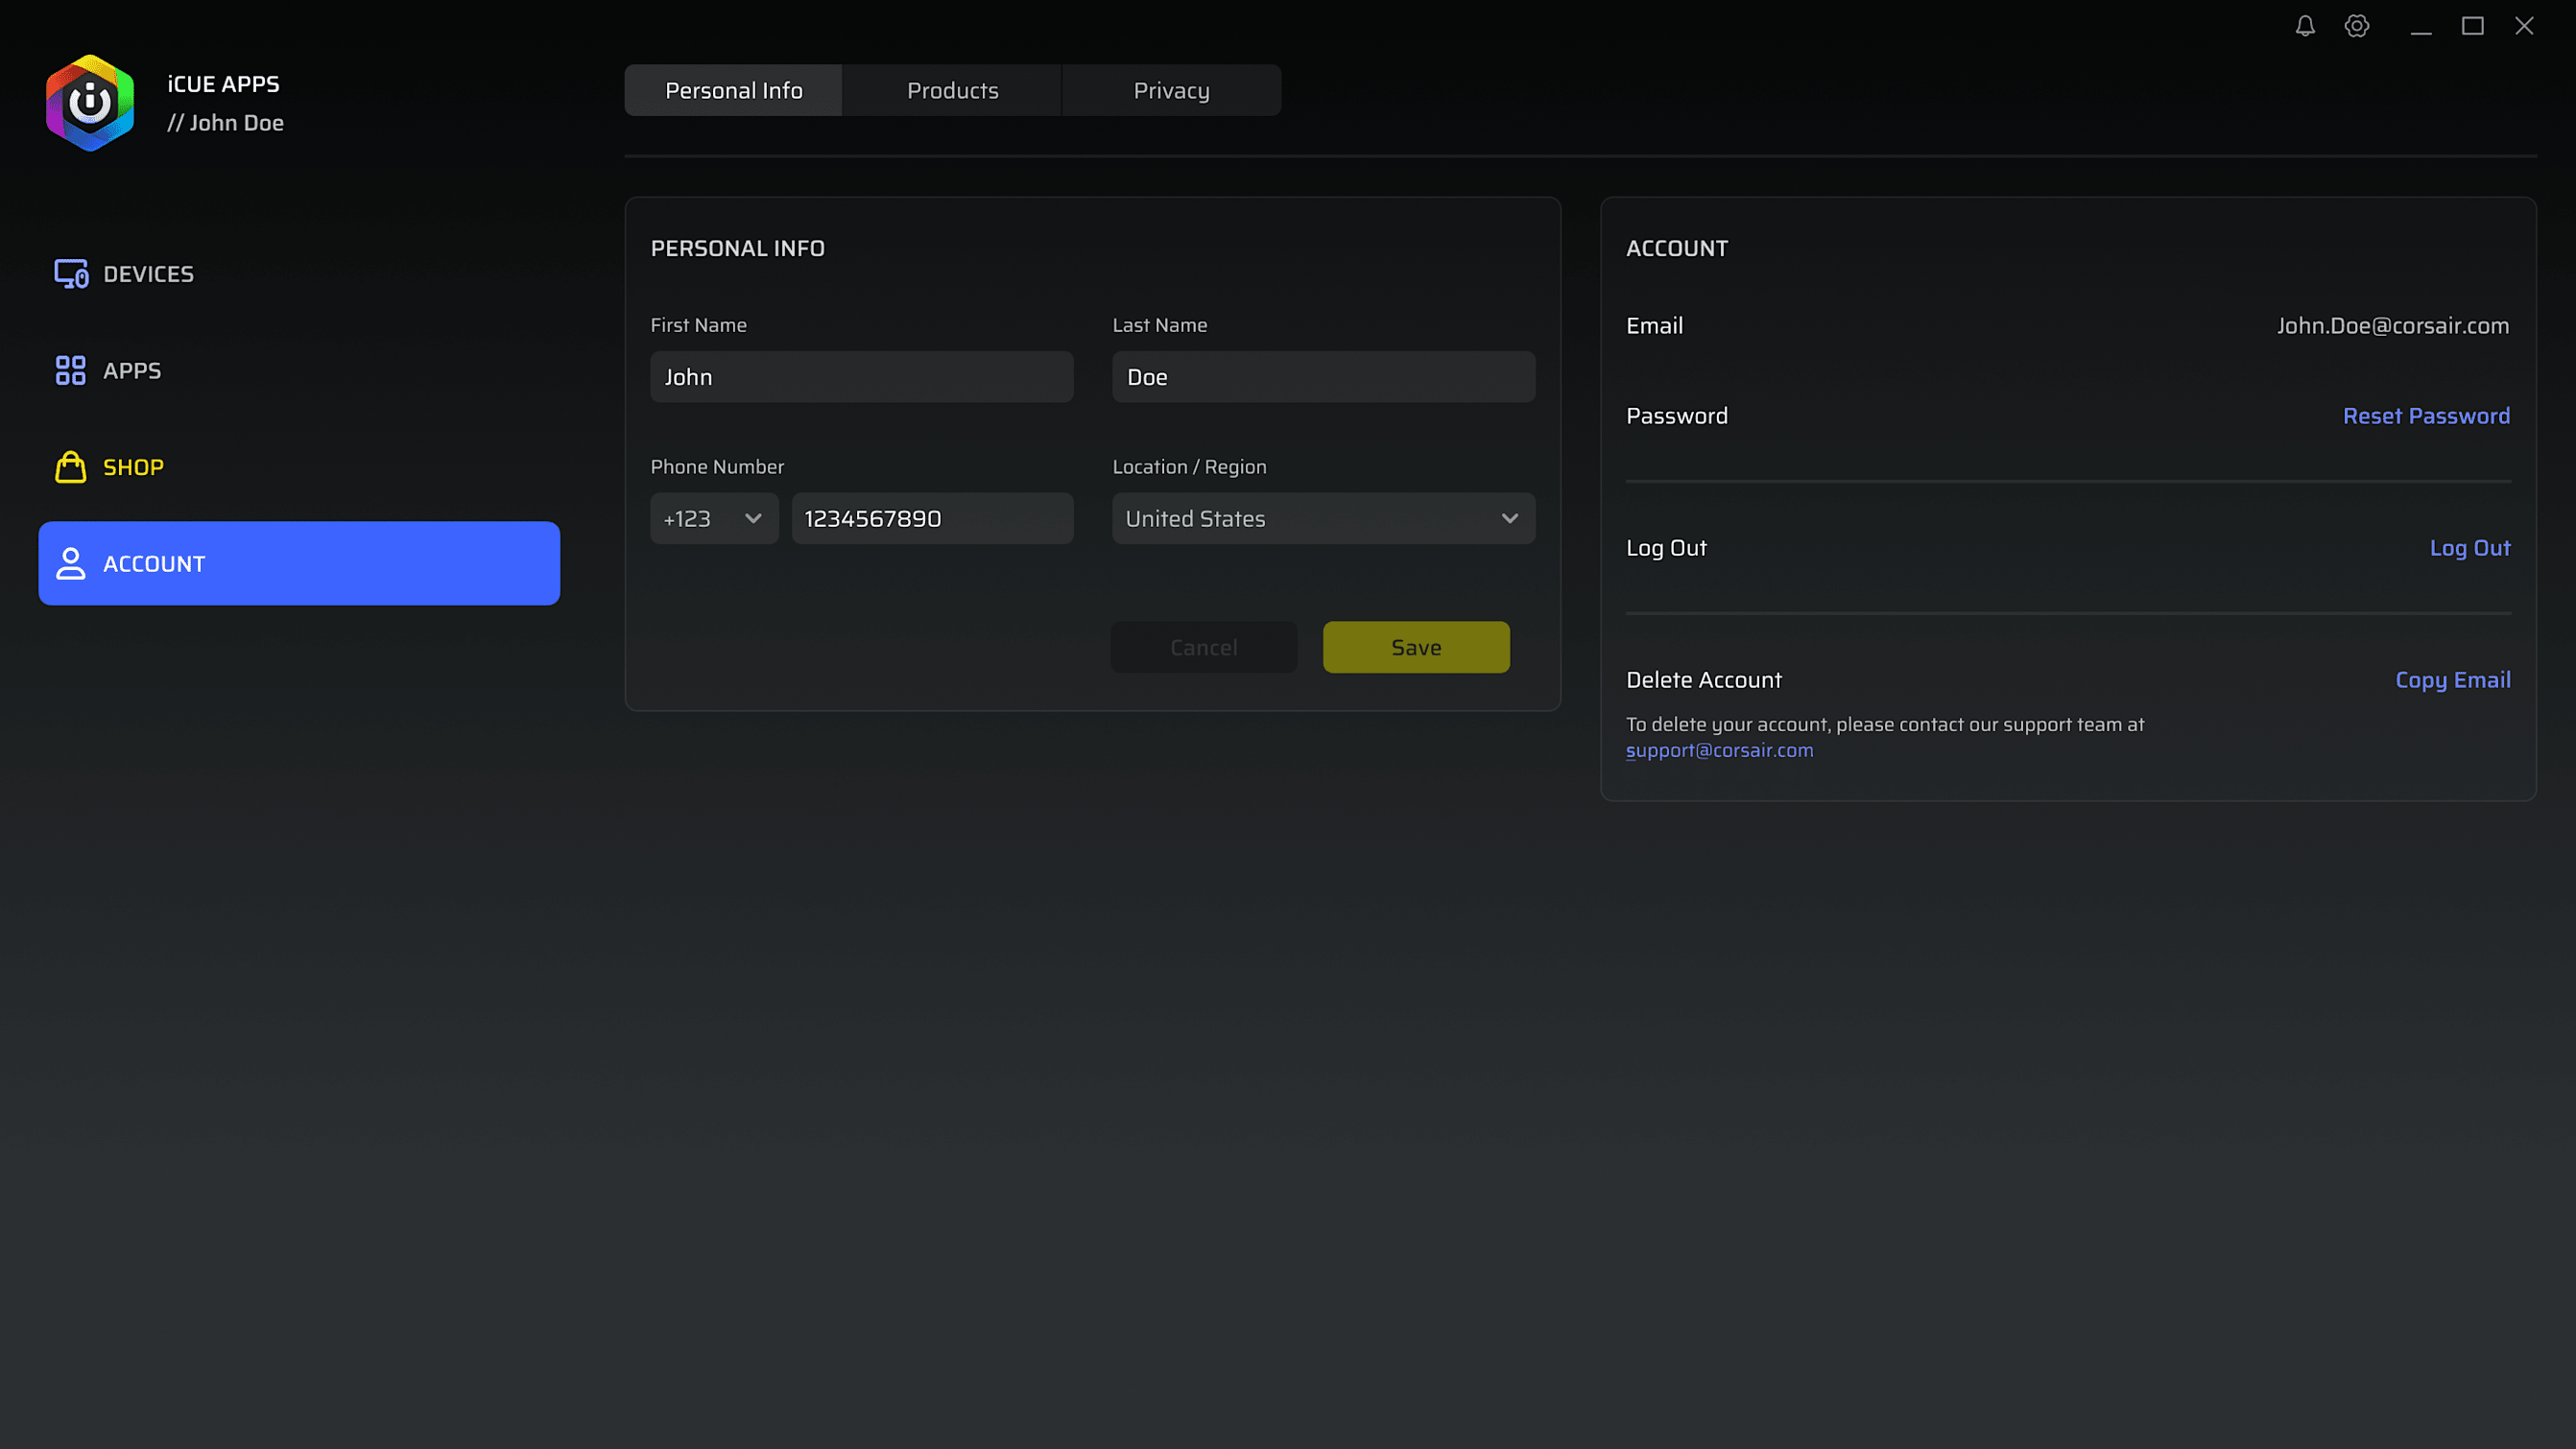Click the iCUE APPS title text
The width and height of the screenshot is (2576, 1449).
(223, 84)
